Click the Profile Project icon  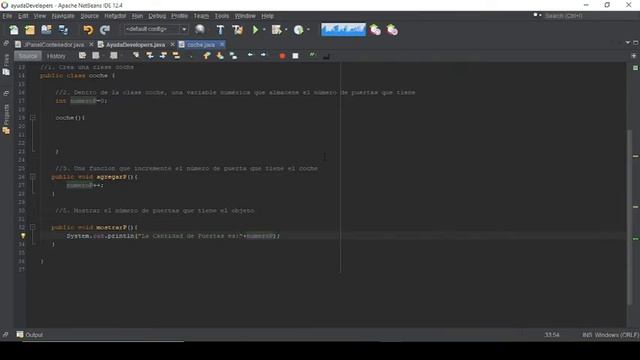pyautogui.click(x=298, y=30)
